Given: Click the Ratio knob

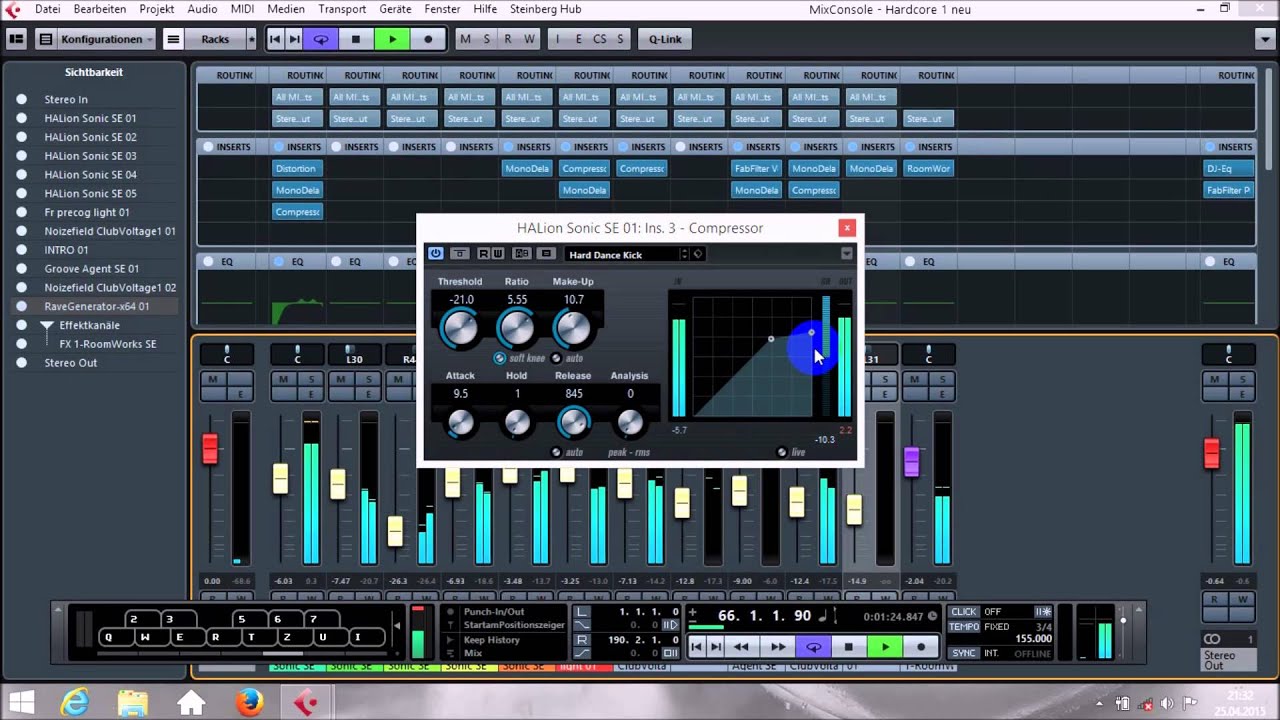Looking at the screenshot, I should click(x=517, y=328).
